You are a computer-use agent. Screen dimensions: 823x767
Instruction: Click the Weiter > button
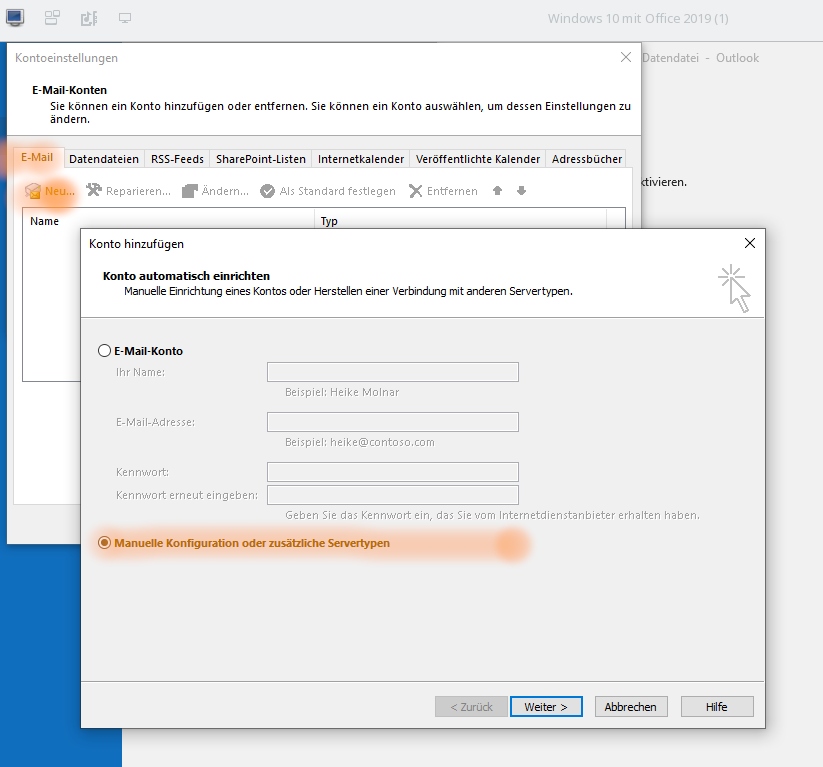[545, 707]
